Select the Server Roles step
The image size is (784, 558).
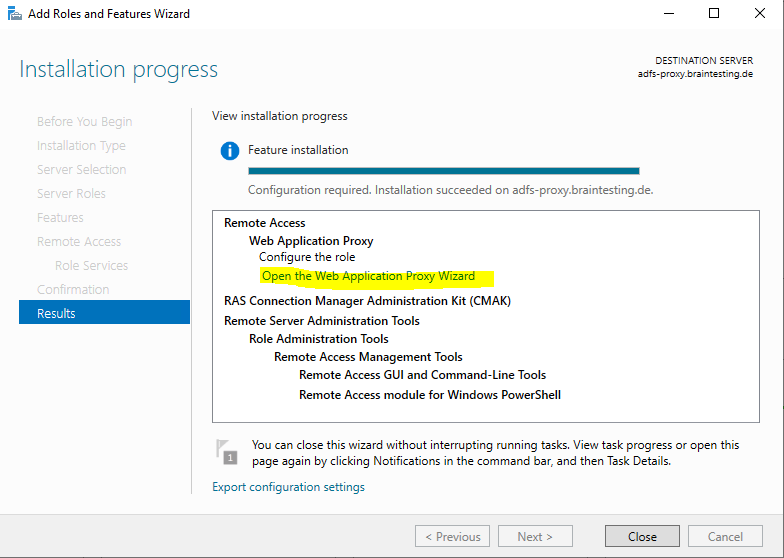(x=71, y=194)
